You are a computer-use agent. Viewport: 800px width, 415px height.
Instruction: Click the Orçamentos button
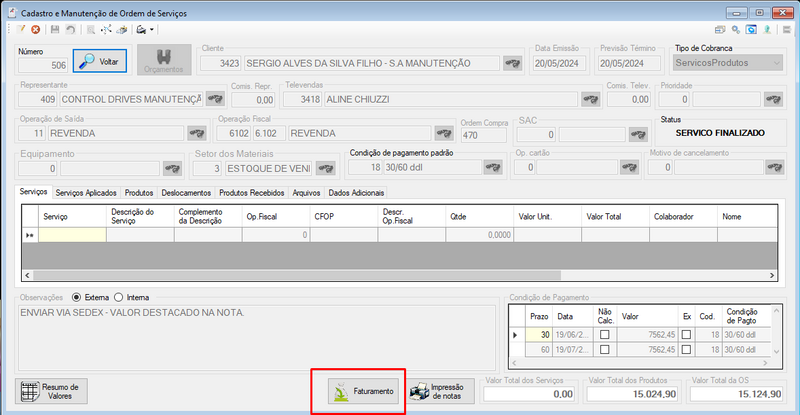click(164, 60)
